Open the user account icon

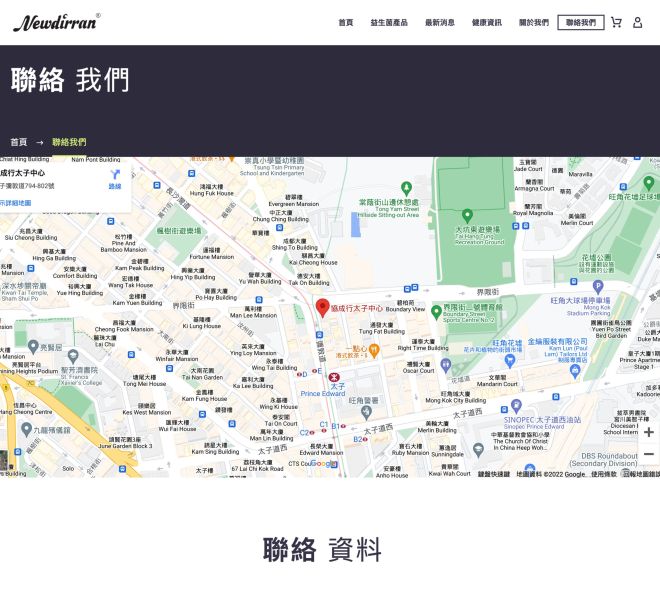[x=637, y=22]
